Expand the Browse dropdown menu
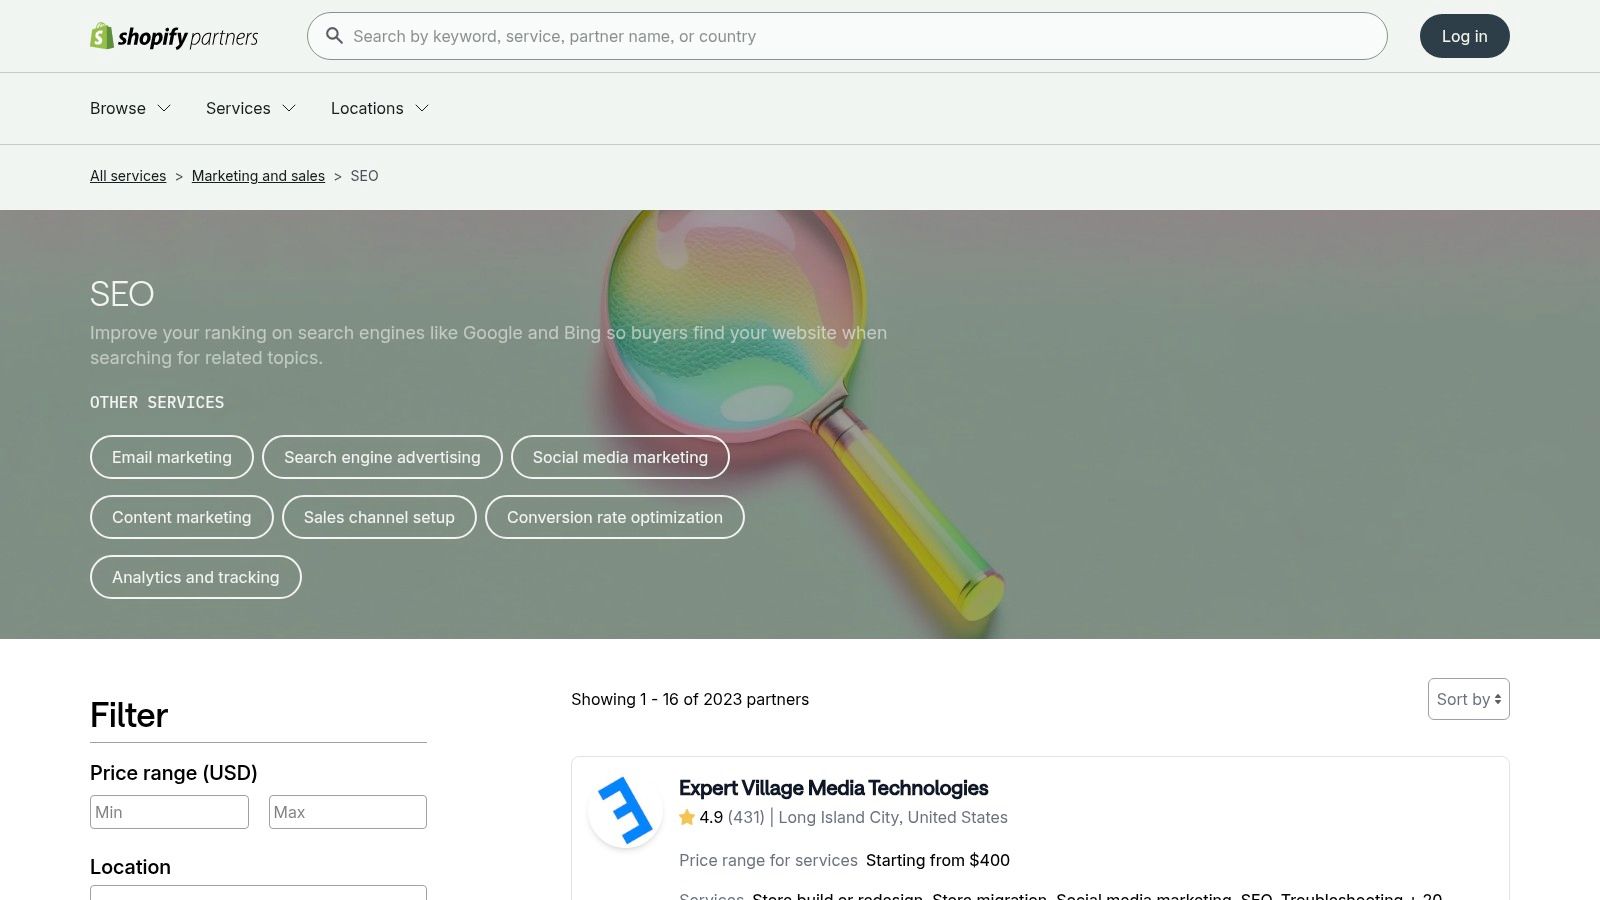 (131, 108)
